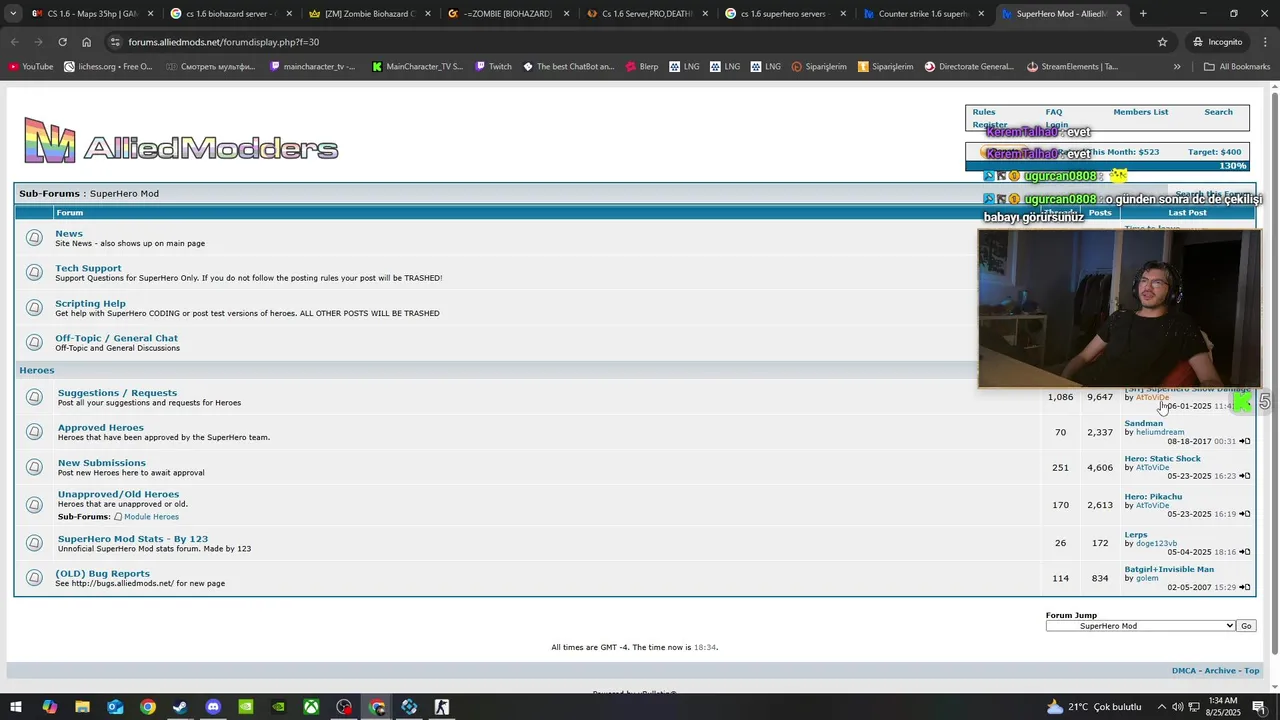Open Outlook from the taskbar

click(x=115, y=707)
